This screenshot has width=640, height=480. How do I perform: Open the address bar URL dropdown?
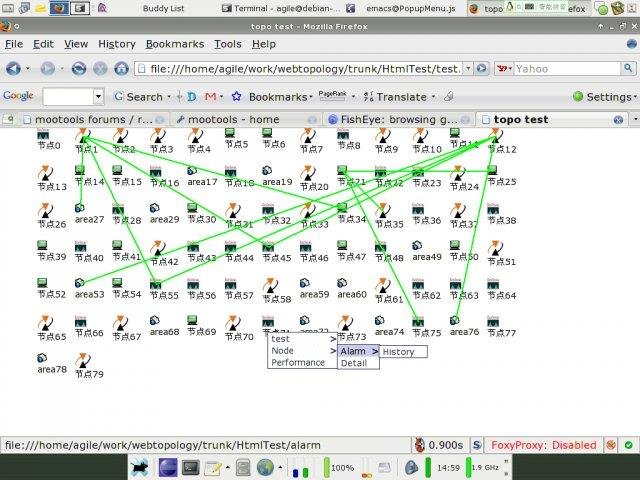pyautogui.click(x=469, y=68)
